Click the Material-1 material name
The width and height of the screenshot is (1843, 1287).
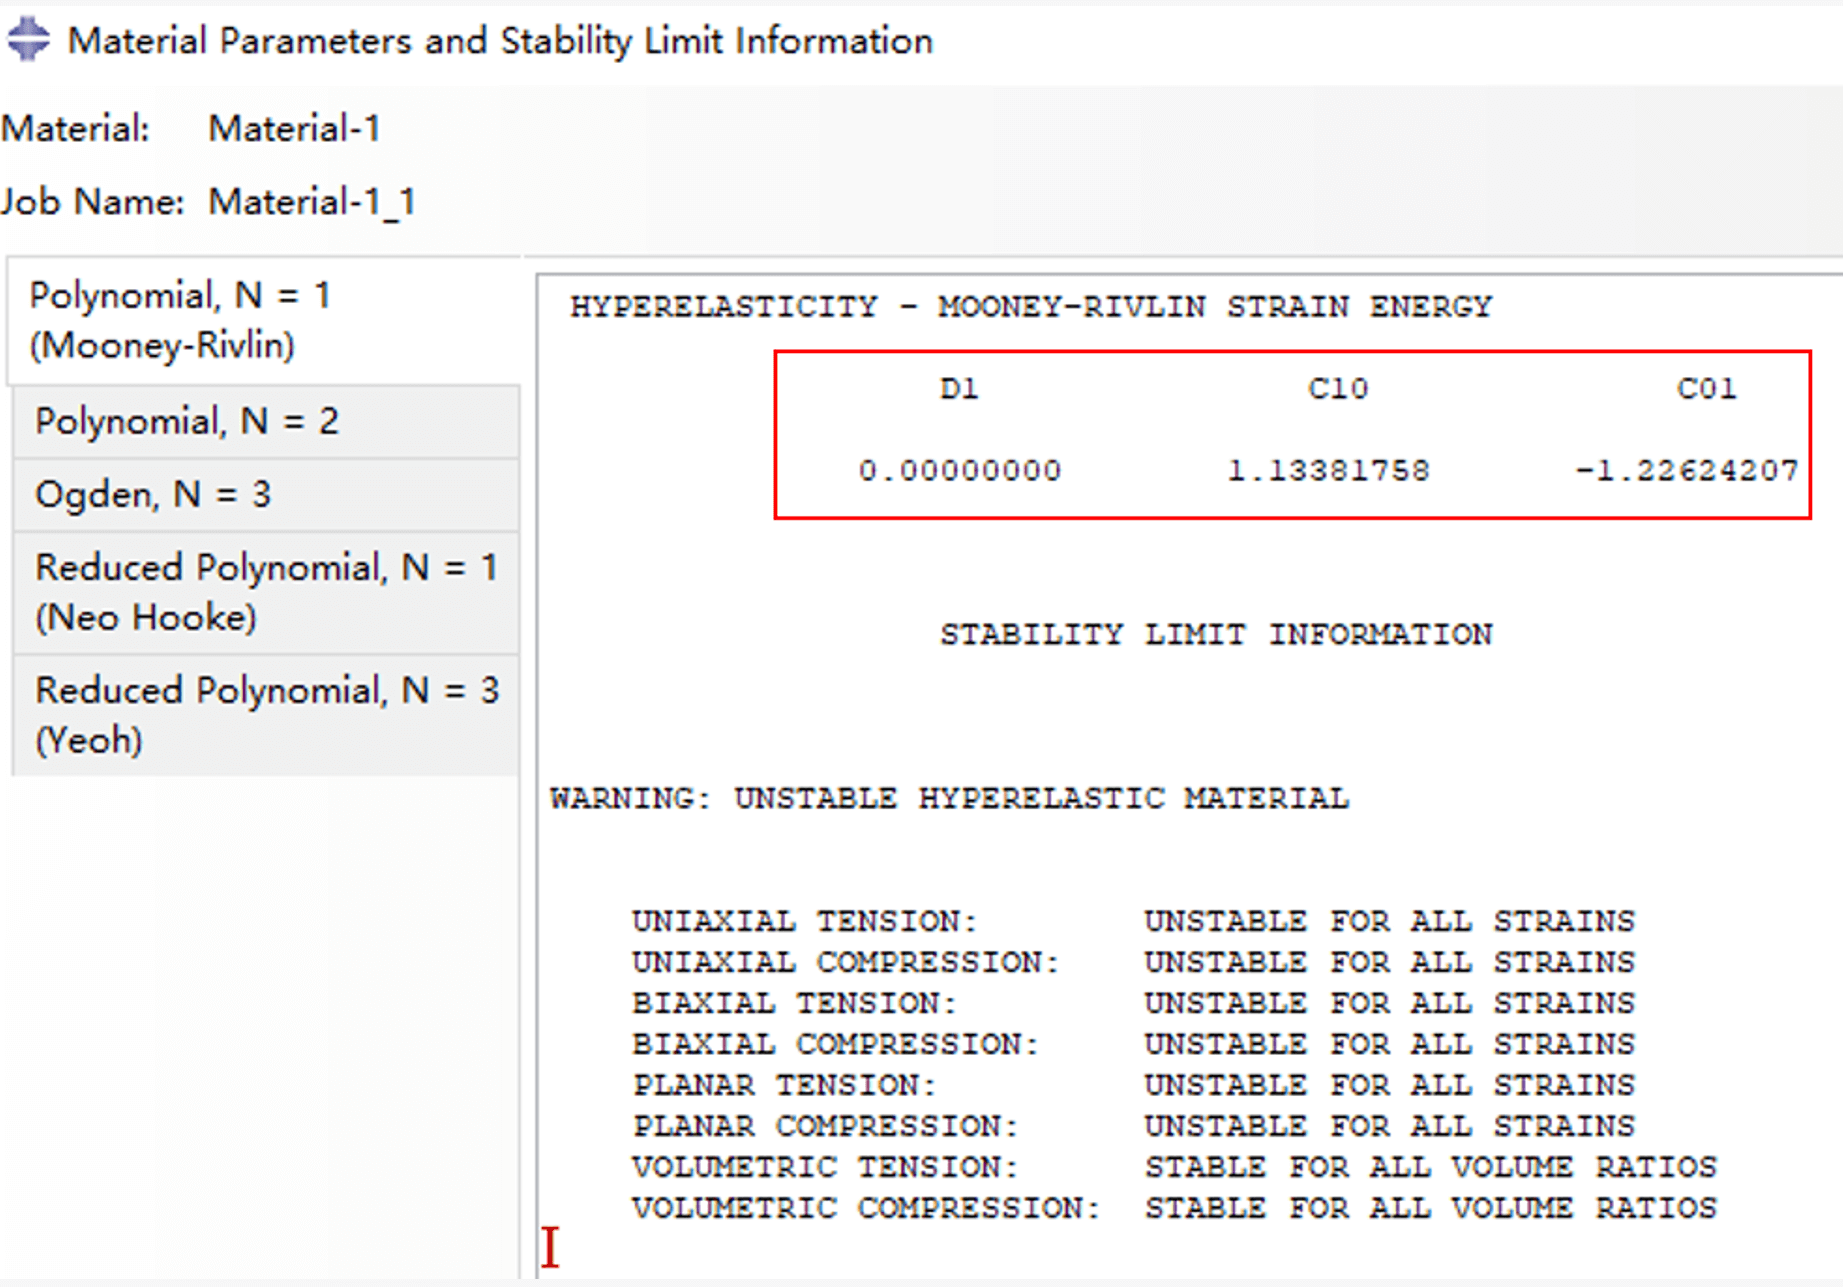pos(294,129)
